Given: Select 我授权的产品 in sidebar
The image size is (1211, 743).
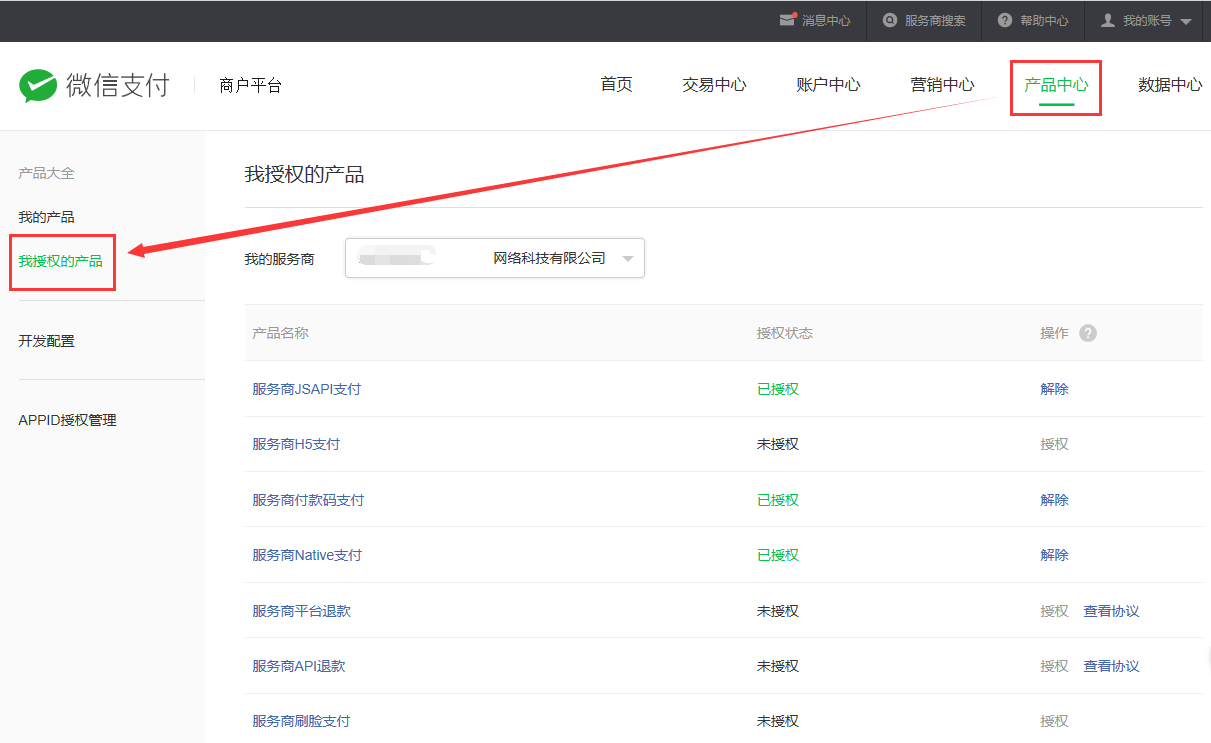Looking at the screenshot, I should [x=60, y=261].
